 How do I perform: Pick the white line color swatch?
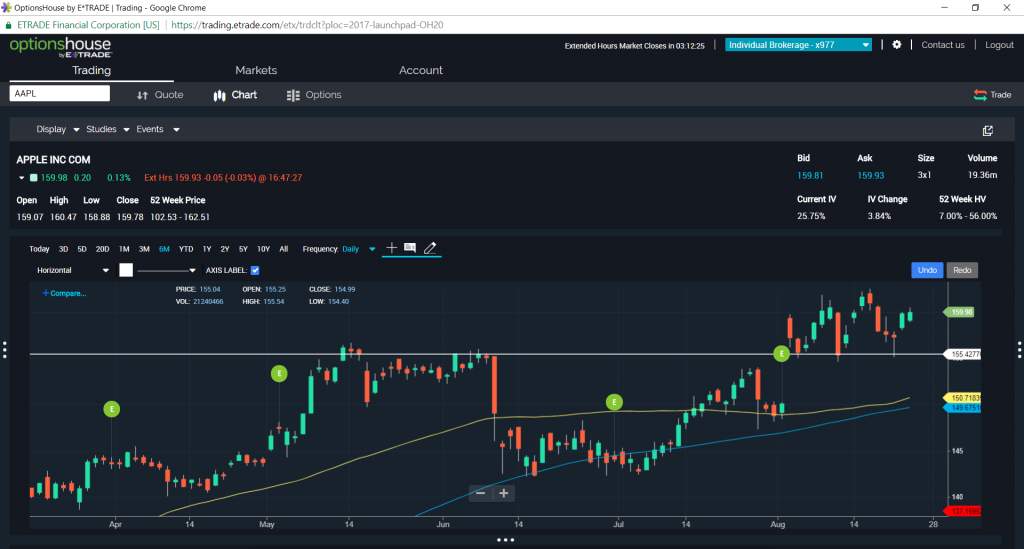coord(126,270)
